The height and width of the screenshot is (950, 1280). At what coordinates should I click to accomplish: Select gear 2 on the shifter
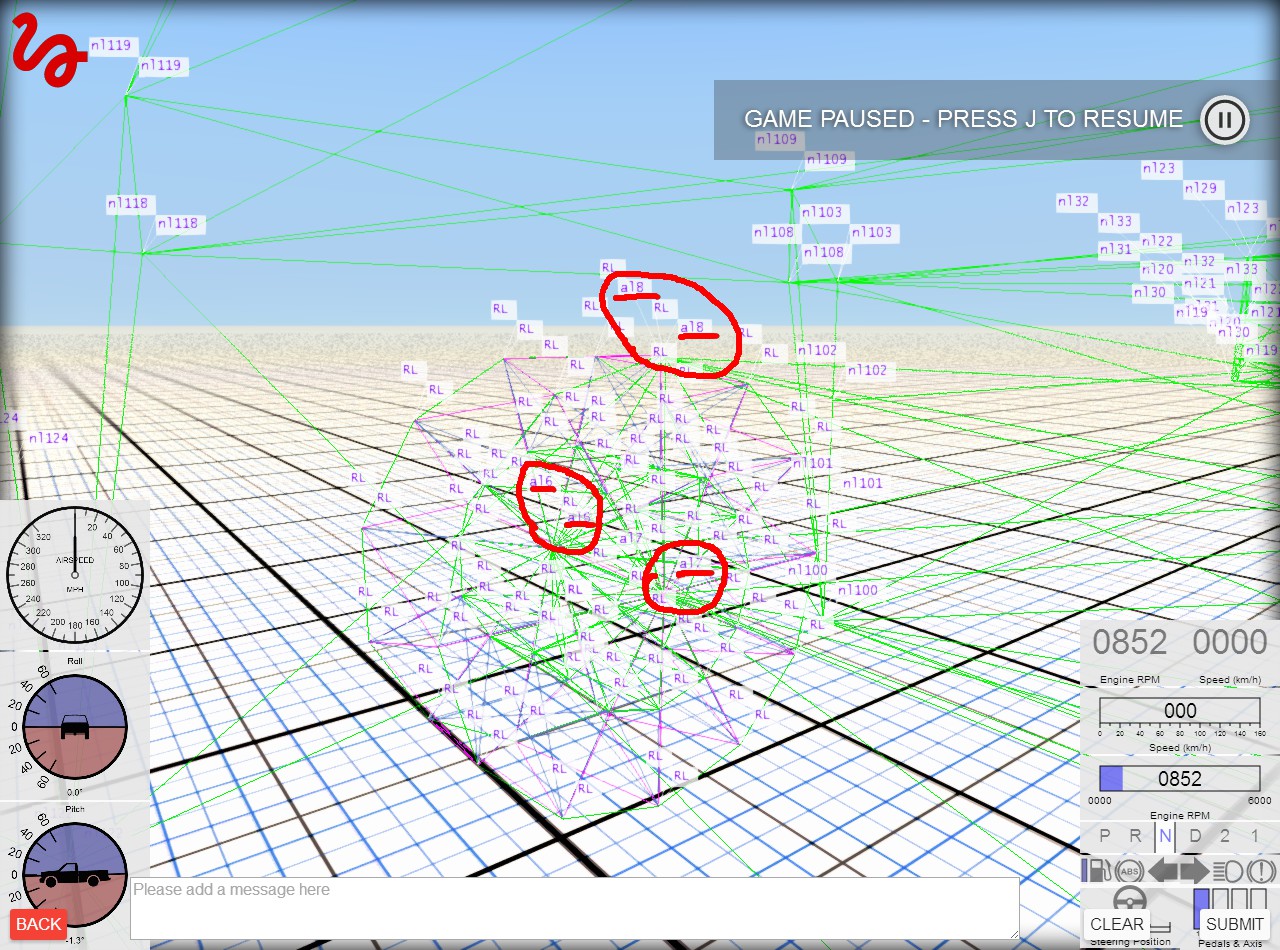pyautogui.click(x=1225, y=836)
